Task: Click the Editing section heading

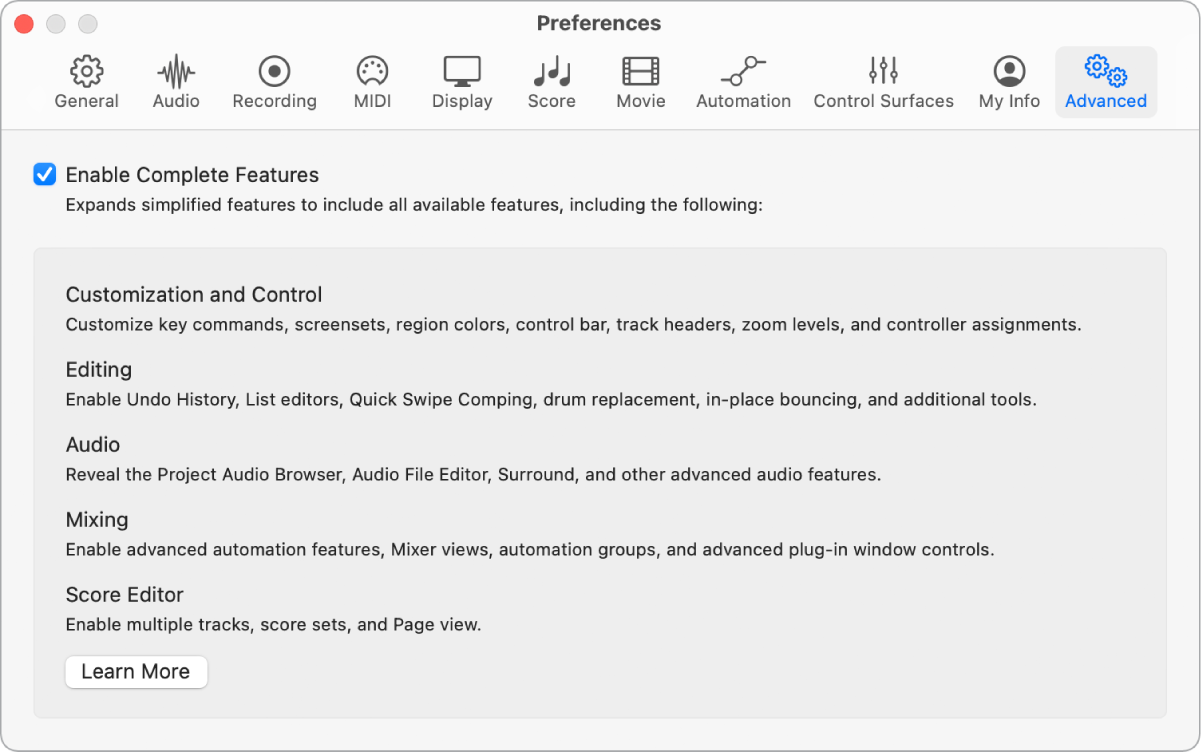Action: [99, 370]
